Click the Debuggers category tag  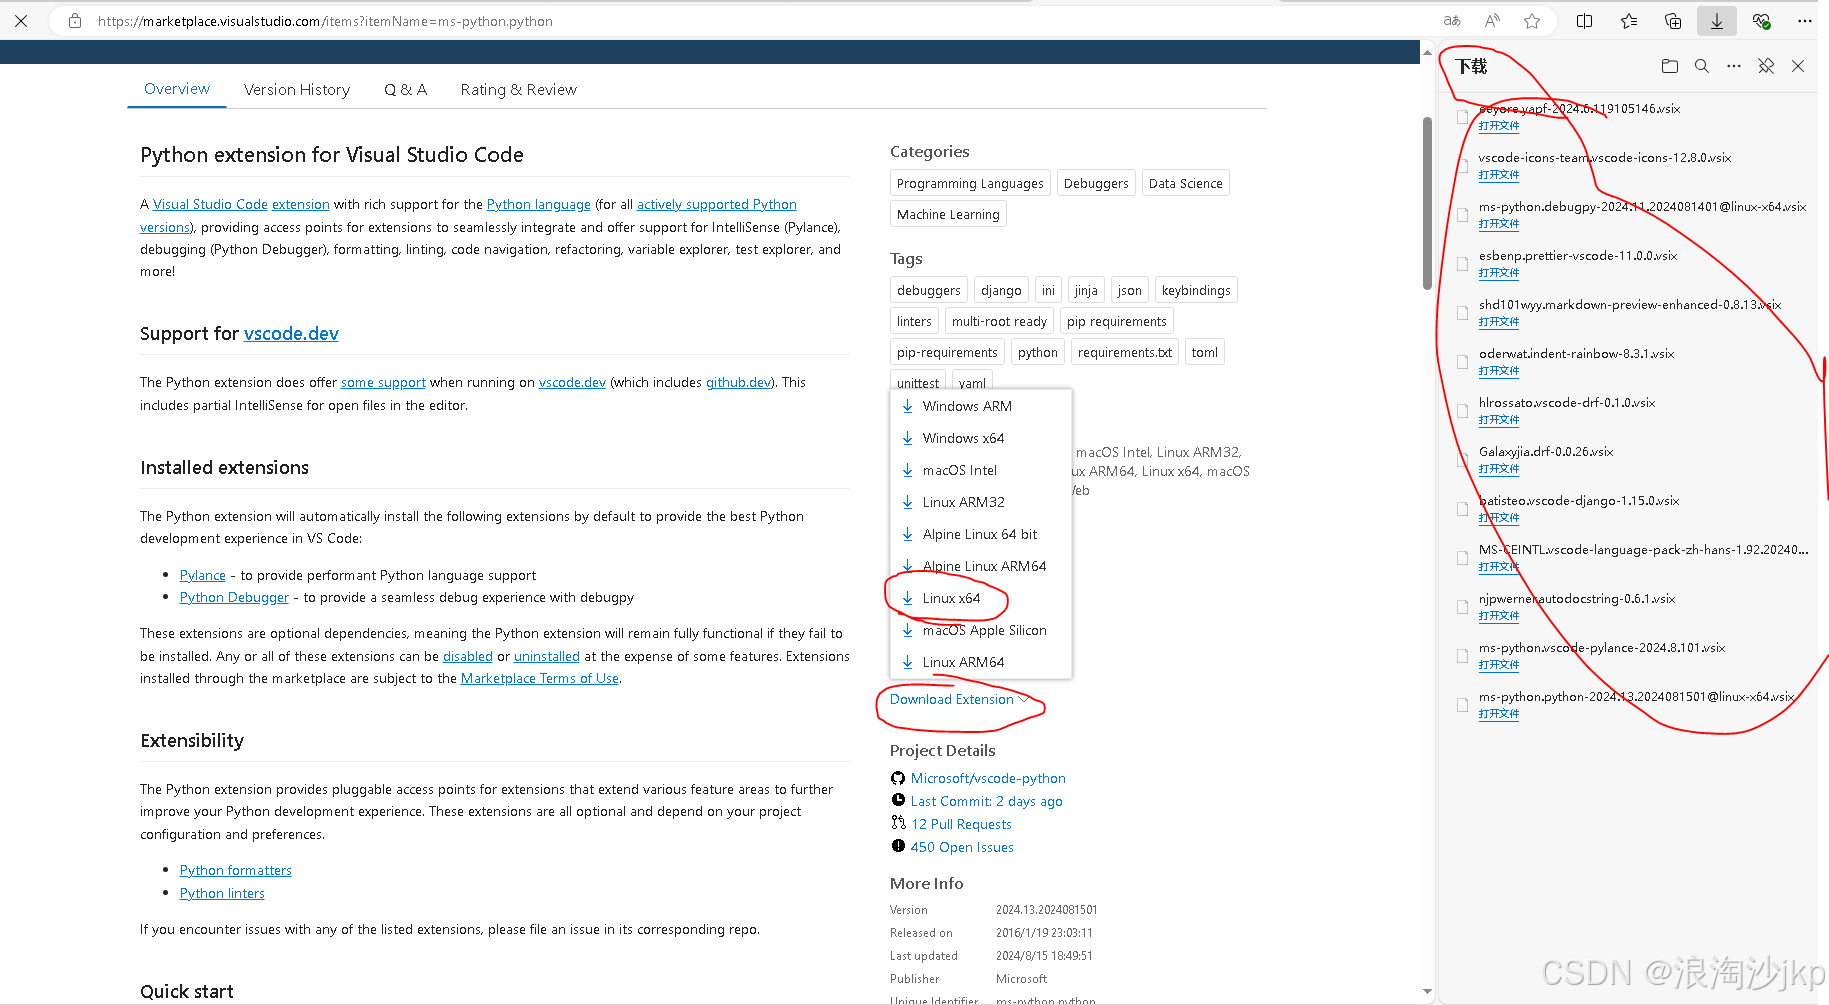coord(1096,183)
